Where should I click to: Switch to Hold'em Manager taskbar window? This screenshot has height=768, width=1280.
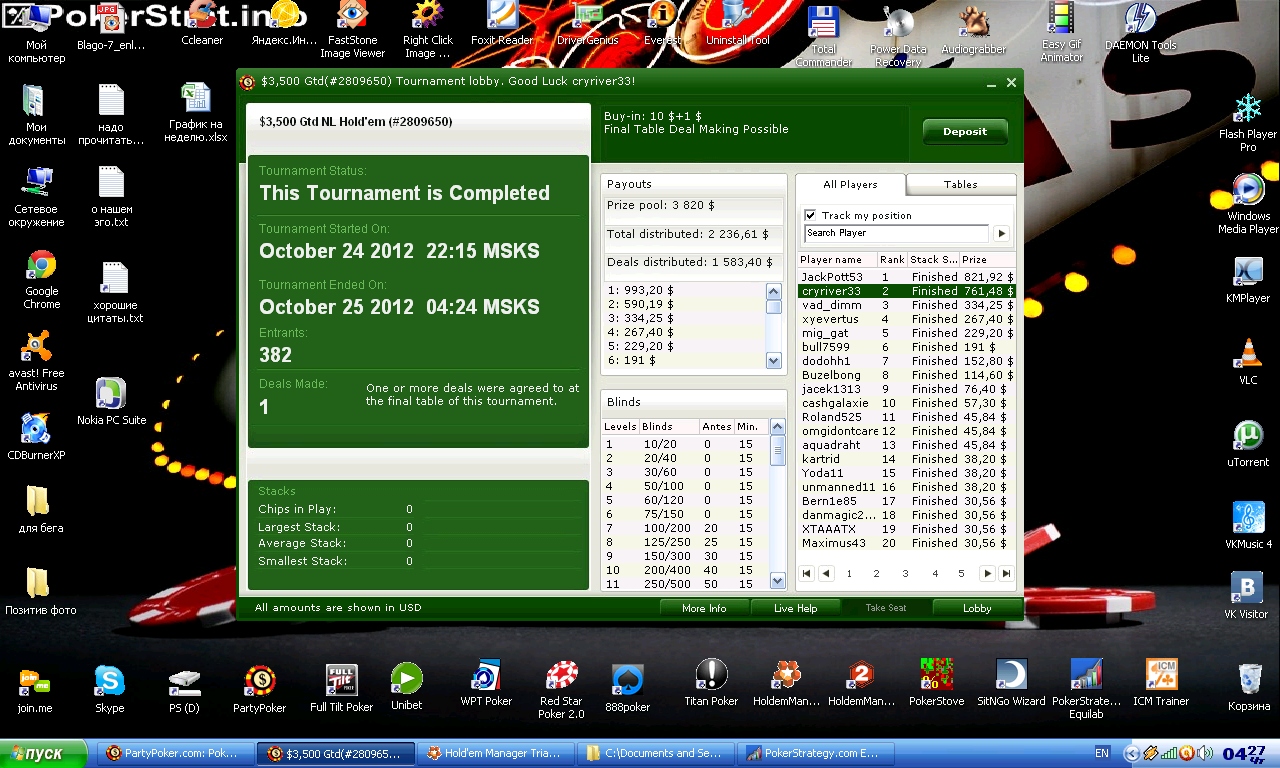[494, 753]
